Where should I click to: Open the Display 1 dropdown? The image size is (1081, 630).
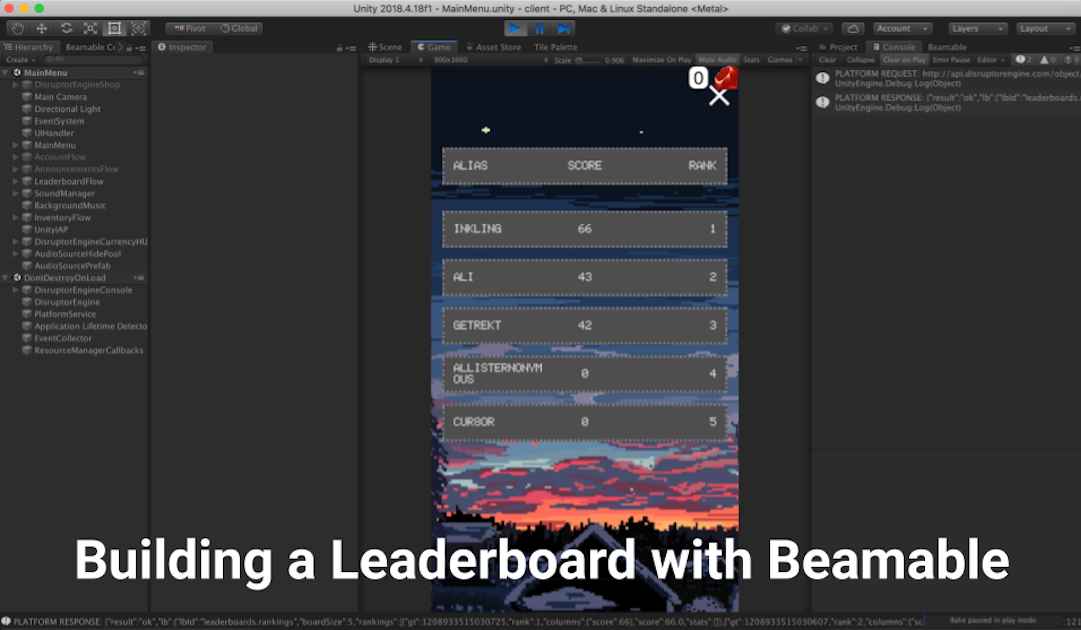click(x=396, y=60)
